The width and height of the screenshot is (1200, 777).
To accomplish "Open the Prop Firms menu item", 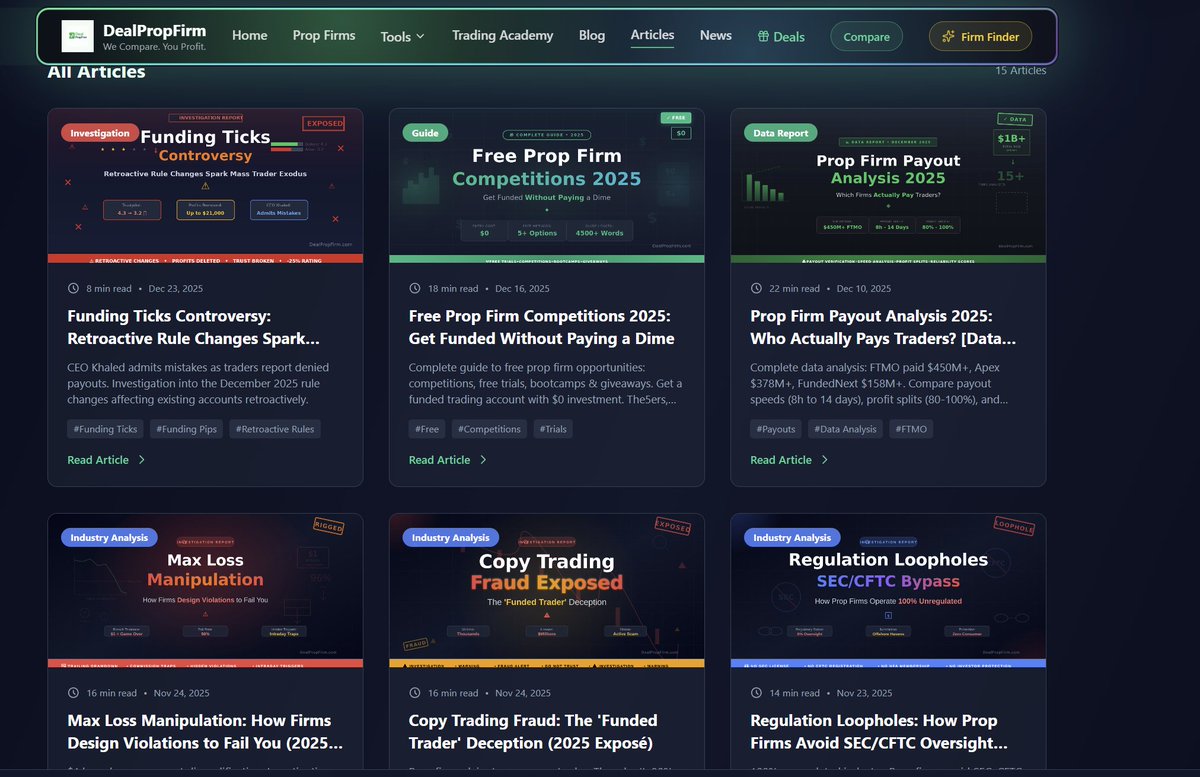I will (324, 35).
